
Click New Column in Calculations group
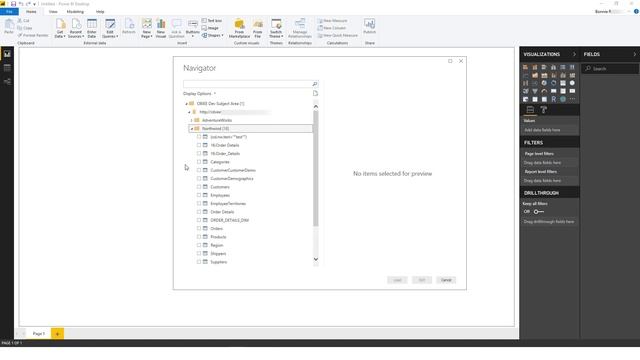(x=332, y=28)
